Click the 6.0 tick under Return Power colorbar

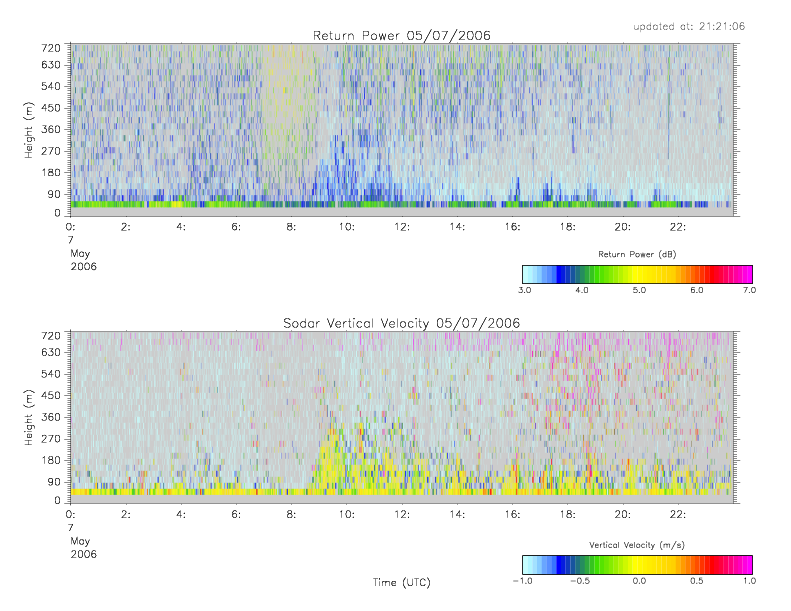(x=697, y=290)
